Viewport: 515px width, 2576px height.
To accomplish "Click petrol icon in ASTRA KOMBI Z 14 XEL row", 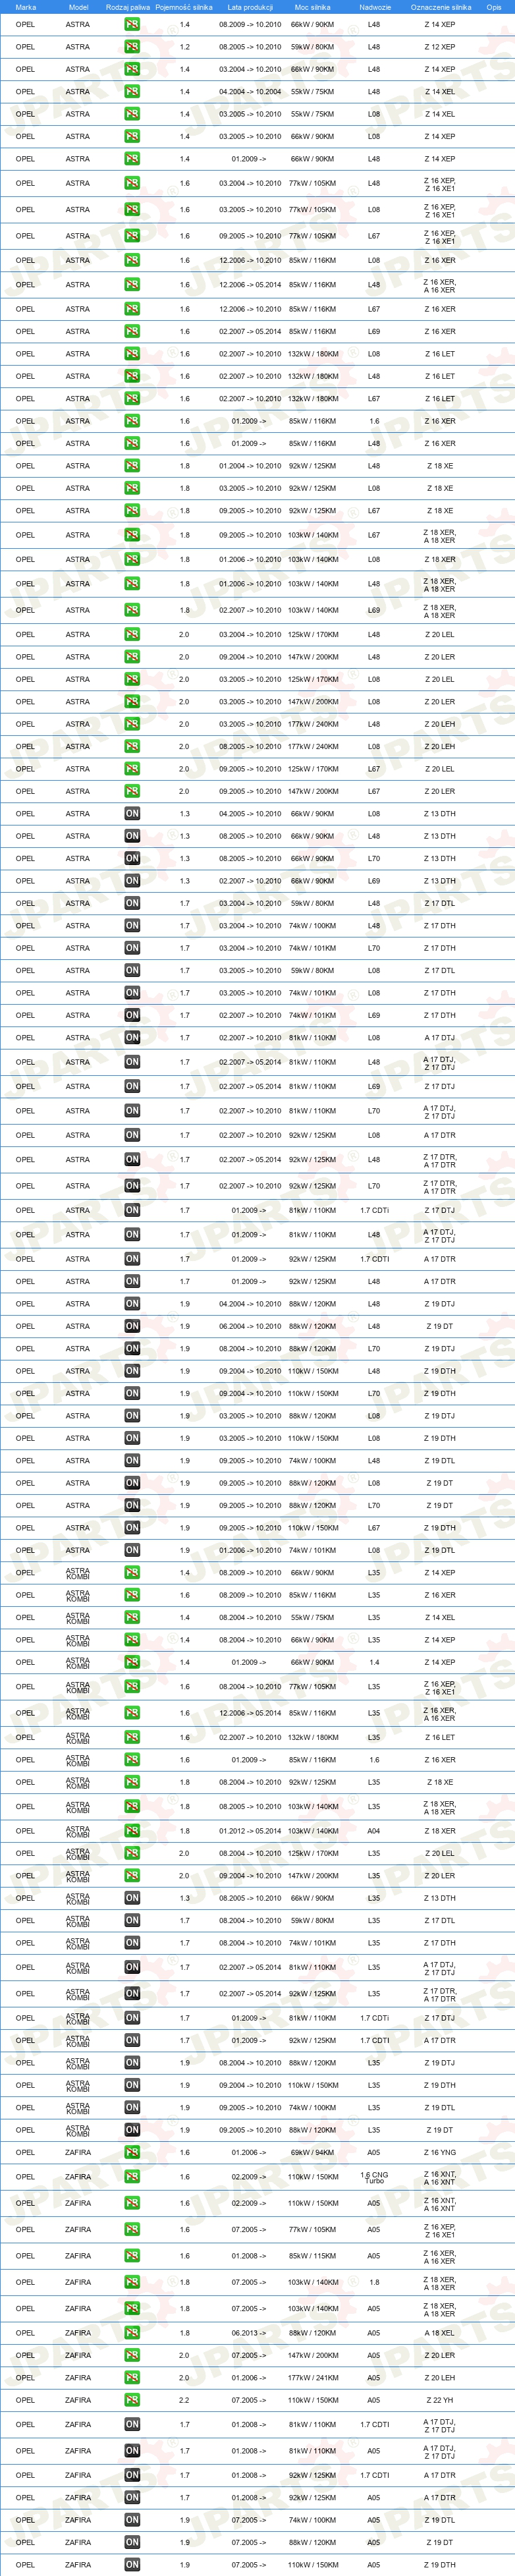I will click(x=132, y=1617).
